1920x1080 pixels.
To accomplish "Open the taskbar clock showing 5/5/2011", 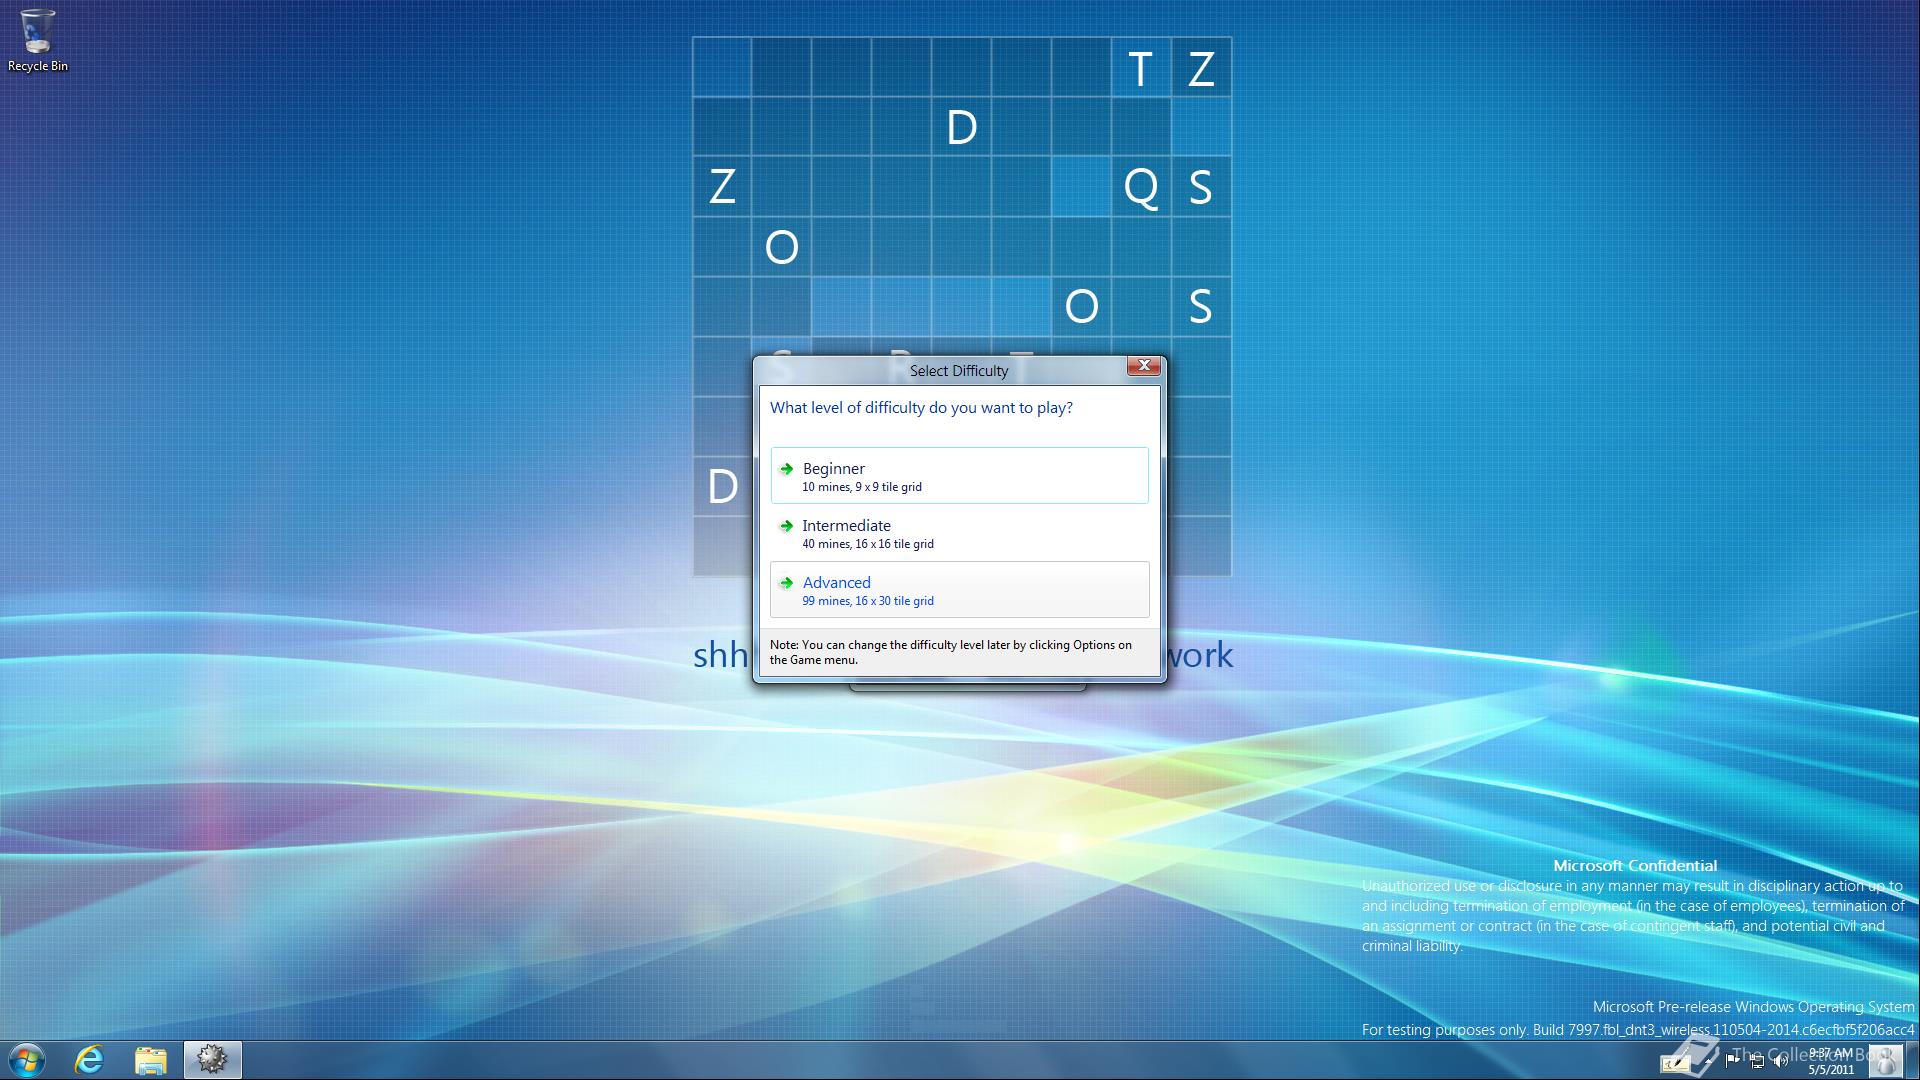I will click(x=1831, y=1061).
